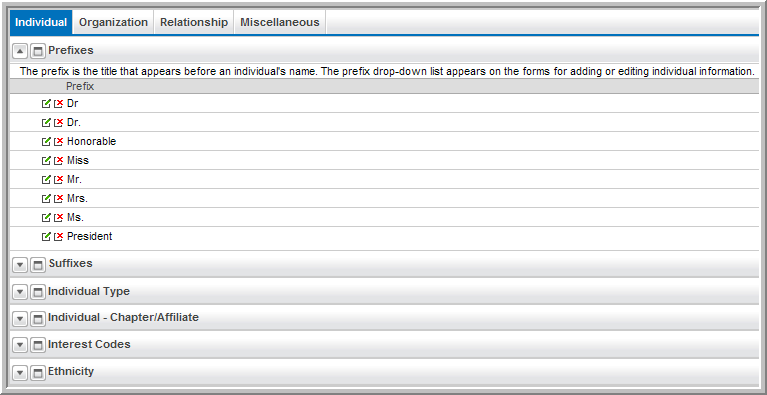
Task: Edit the Dr prefix entry
Action: [46, 104]
